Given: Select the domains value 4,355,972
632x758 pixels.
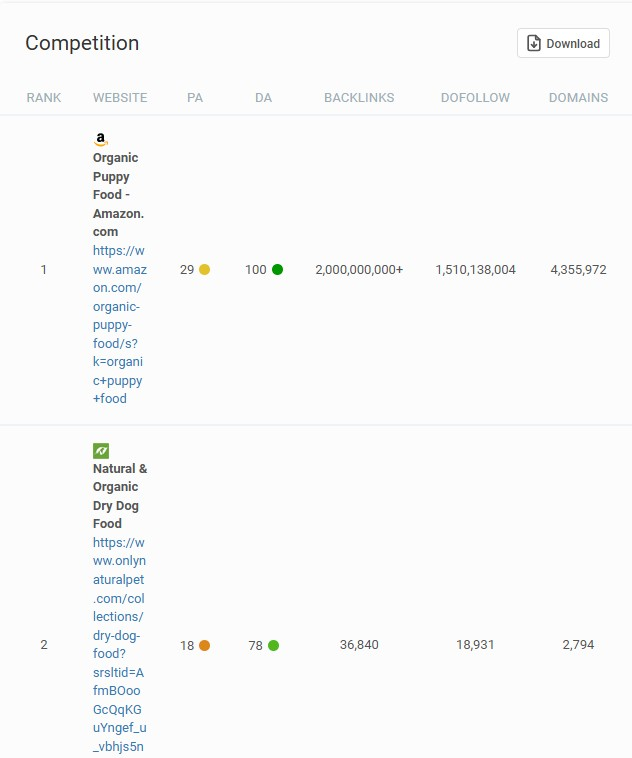Looking at the screenshot, I should click(578, 269).
